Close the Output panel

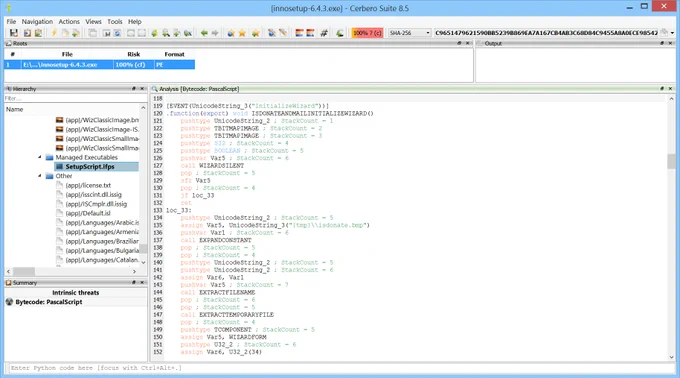click(x=670, y=43)
